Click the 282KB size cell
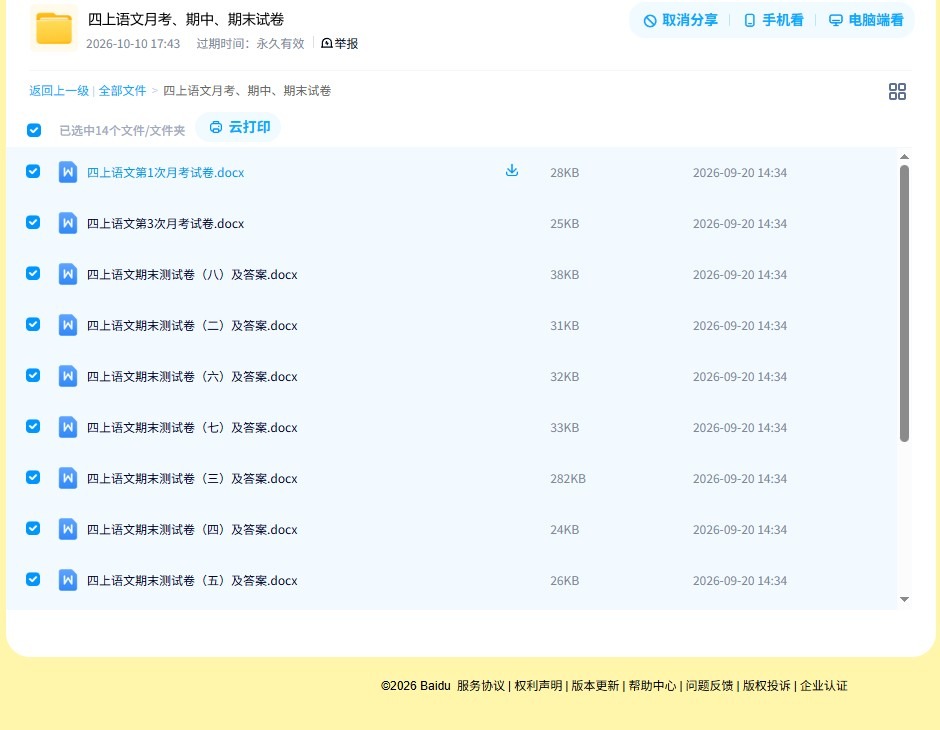This screenshot has height=730, width=940. pos(568,478)
